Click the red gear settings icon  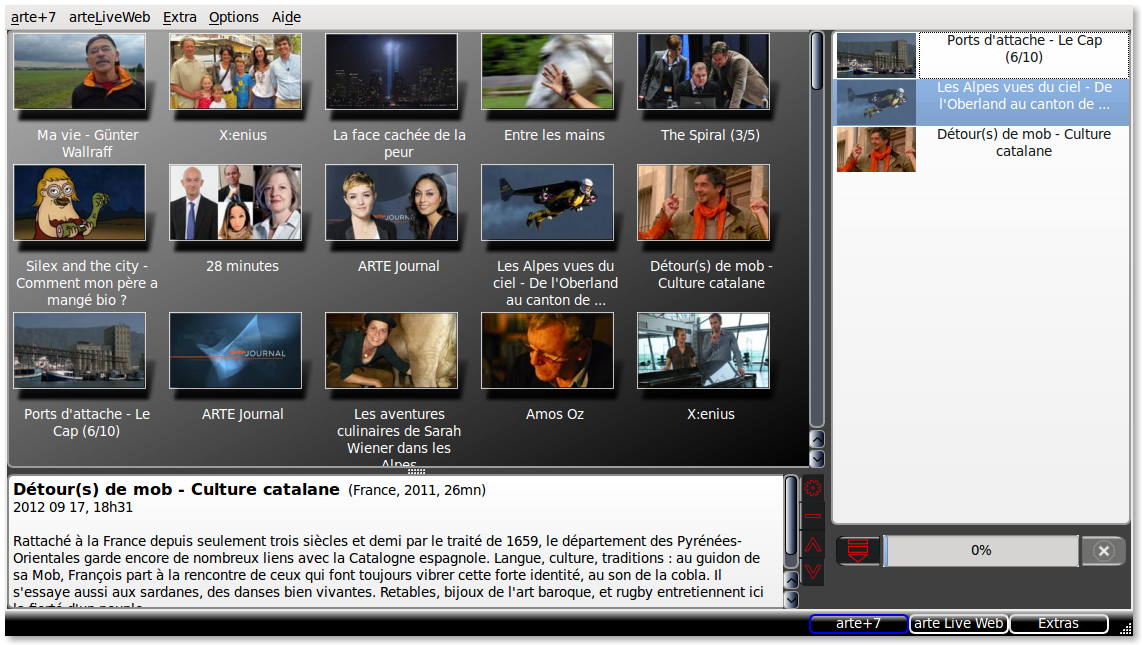tap(813, 488)
